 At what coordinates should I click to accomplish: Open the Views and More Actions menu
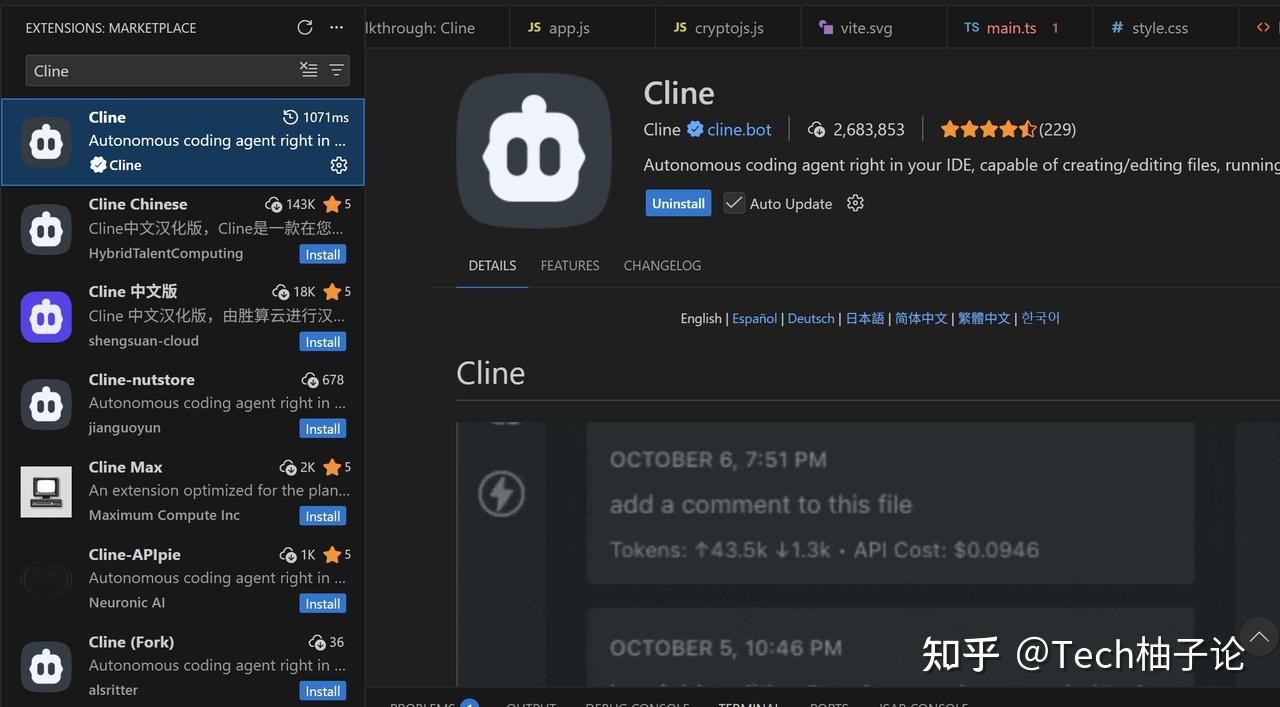335,27
